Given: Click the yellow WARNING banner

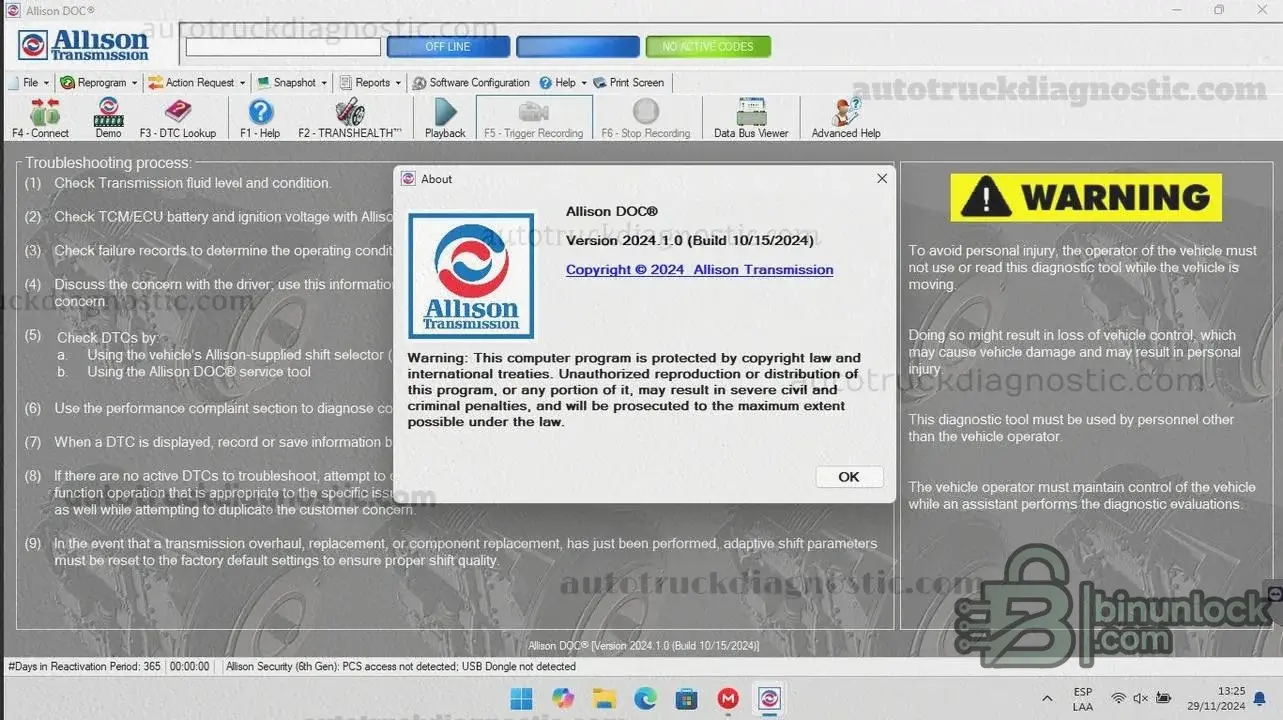Looking at the screenshot, I should click(1086, 197).
